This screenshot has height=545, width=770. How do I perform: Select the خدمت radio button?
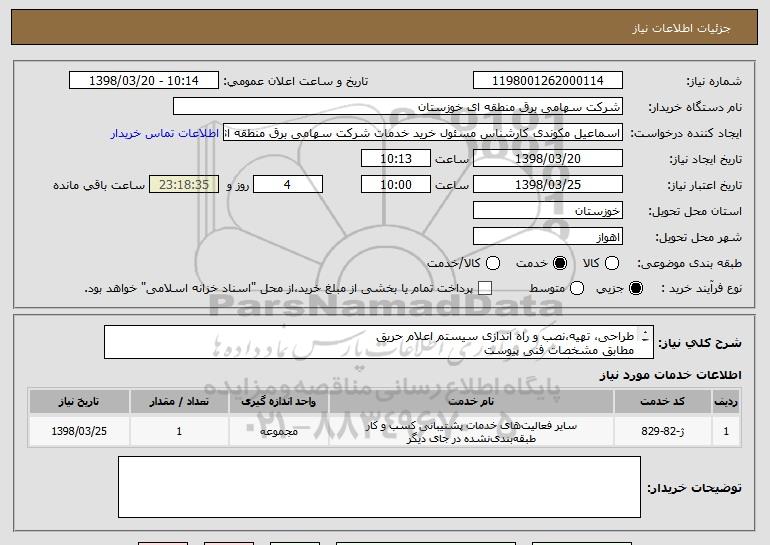(559, 263)
